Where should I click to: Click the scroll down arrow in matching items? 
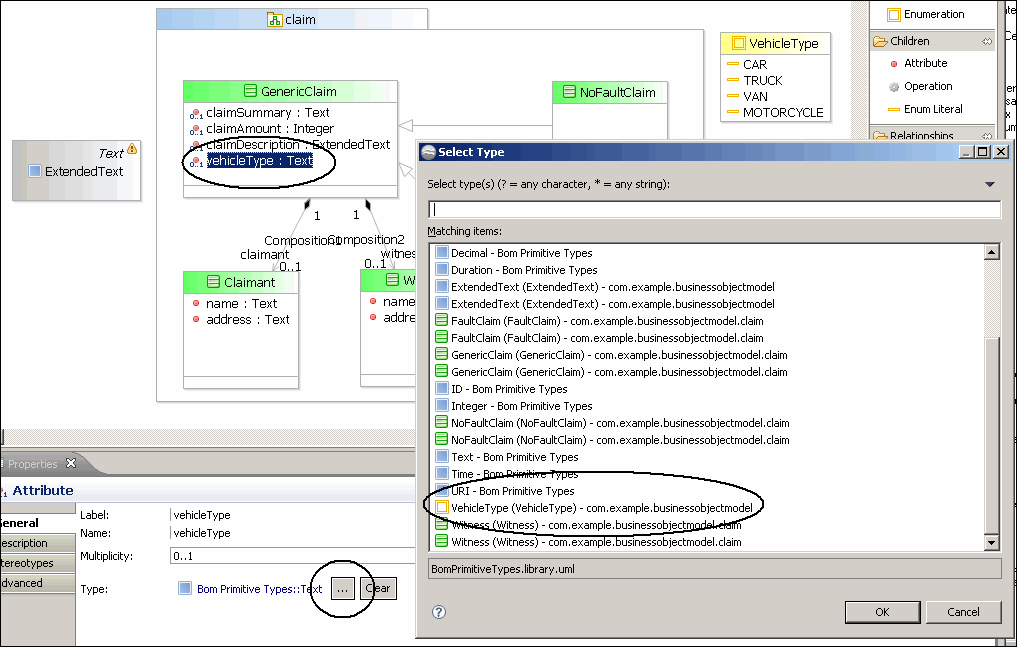[992, 542]
